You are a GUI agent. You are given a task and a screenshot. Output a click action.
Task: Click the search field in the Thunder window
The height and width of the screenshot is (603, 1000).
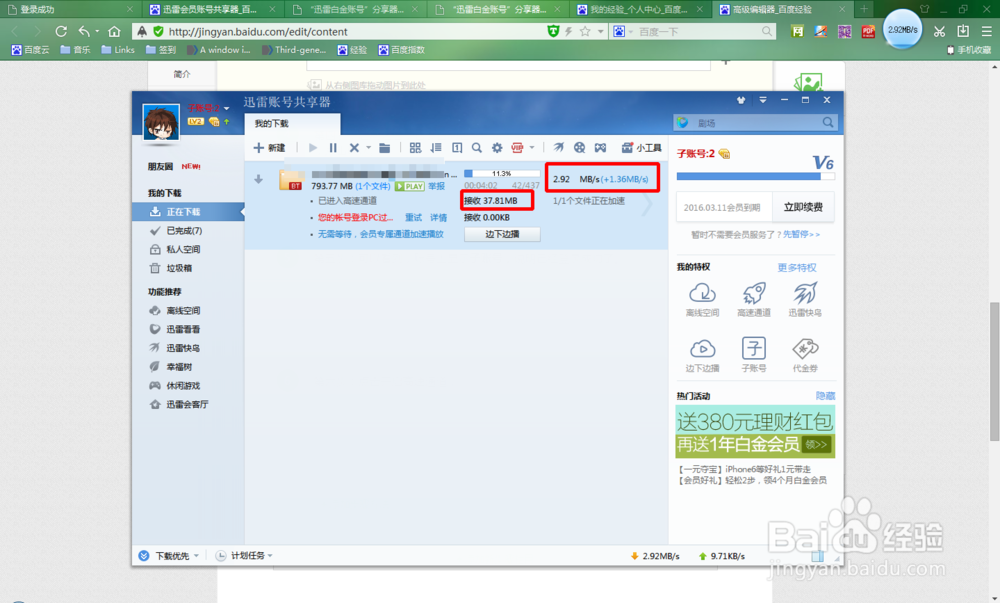pyautogui.click(x=755, y=122)
